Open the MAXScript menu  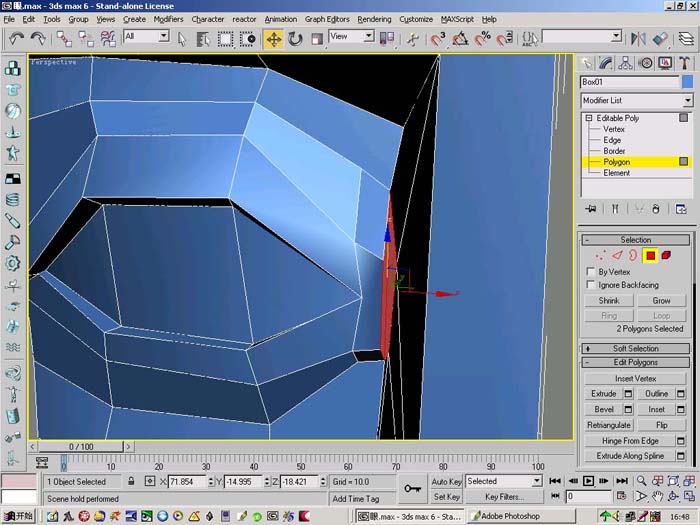coord(457,19)
